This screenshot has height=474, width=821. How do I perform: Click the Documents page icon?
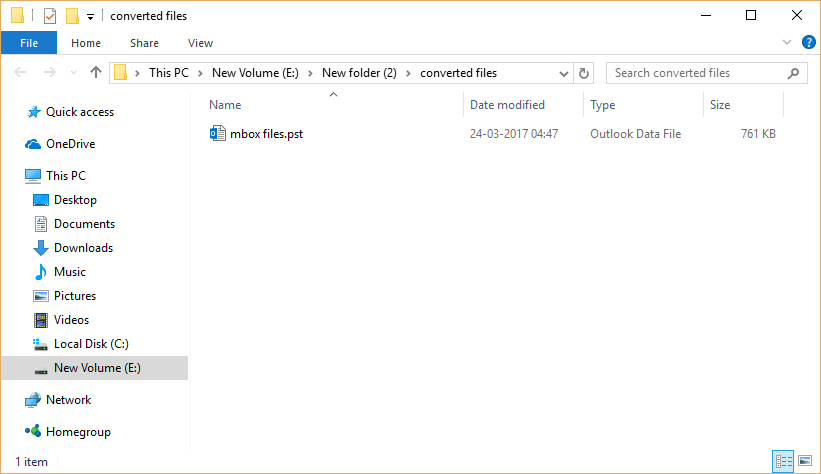[x=41, y=224]
